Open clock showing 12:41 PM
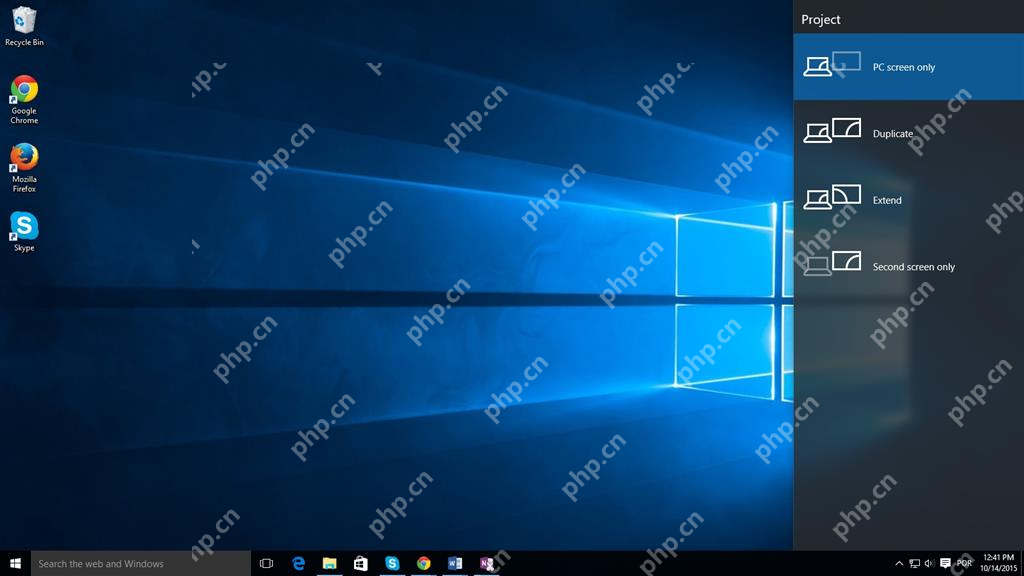 pos(999,563)
